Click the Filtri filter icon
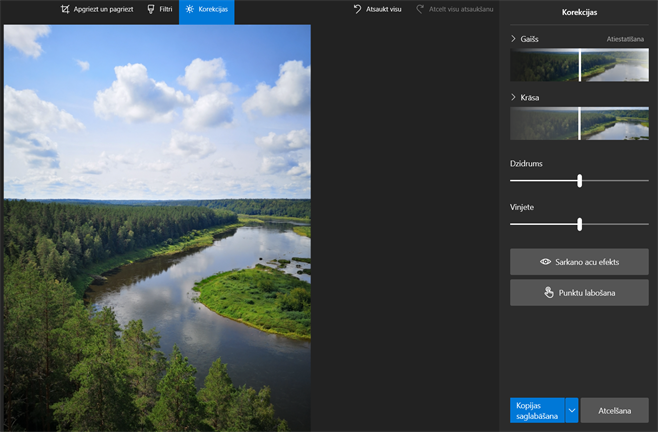The image size is (658, 432). (x=150, y=9)
